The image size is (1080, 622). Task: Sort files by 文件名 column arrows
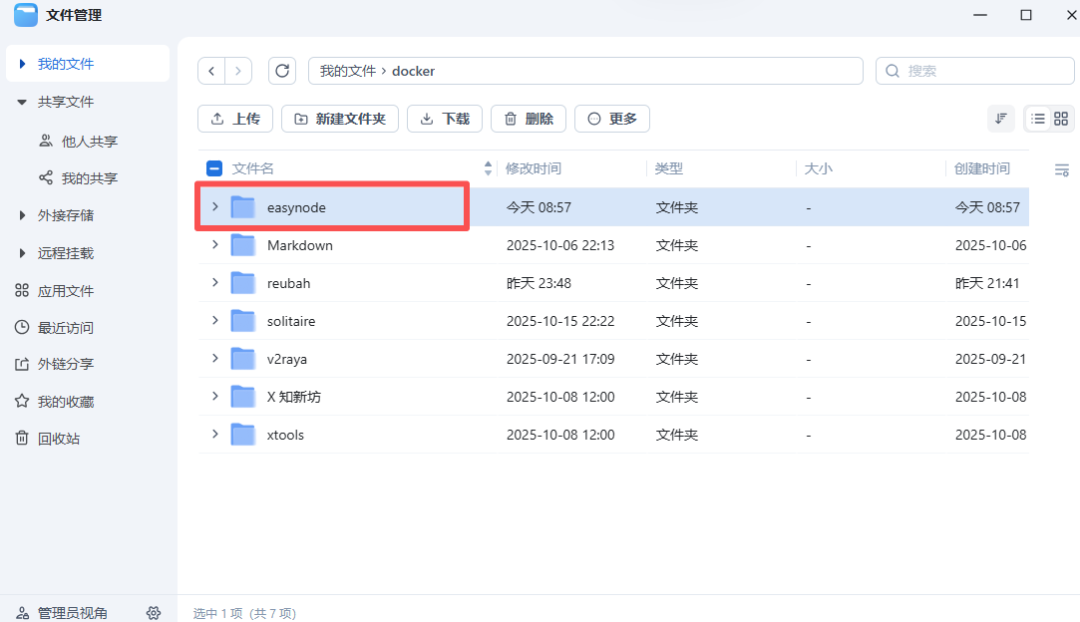click(x=487, y=168)
